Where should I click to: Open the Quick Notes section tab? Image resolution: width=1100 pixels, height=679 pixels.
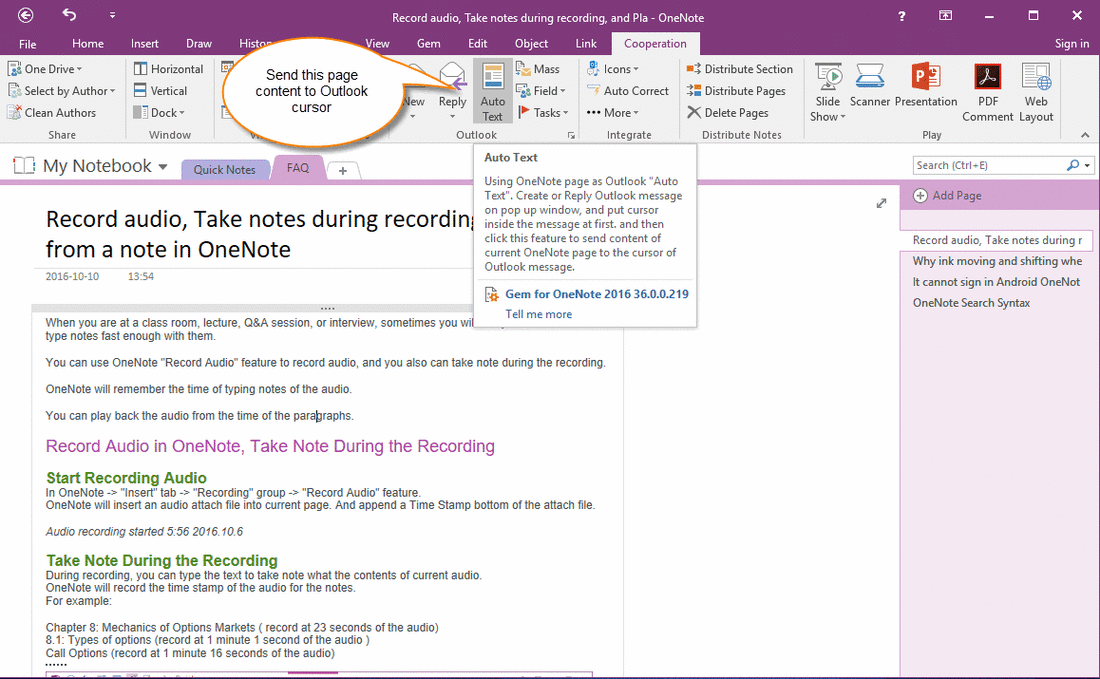coord(224,170)
